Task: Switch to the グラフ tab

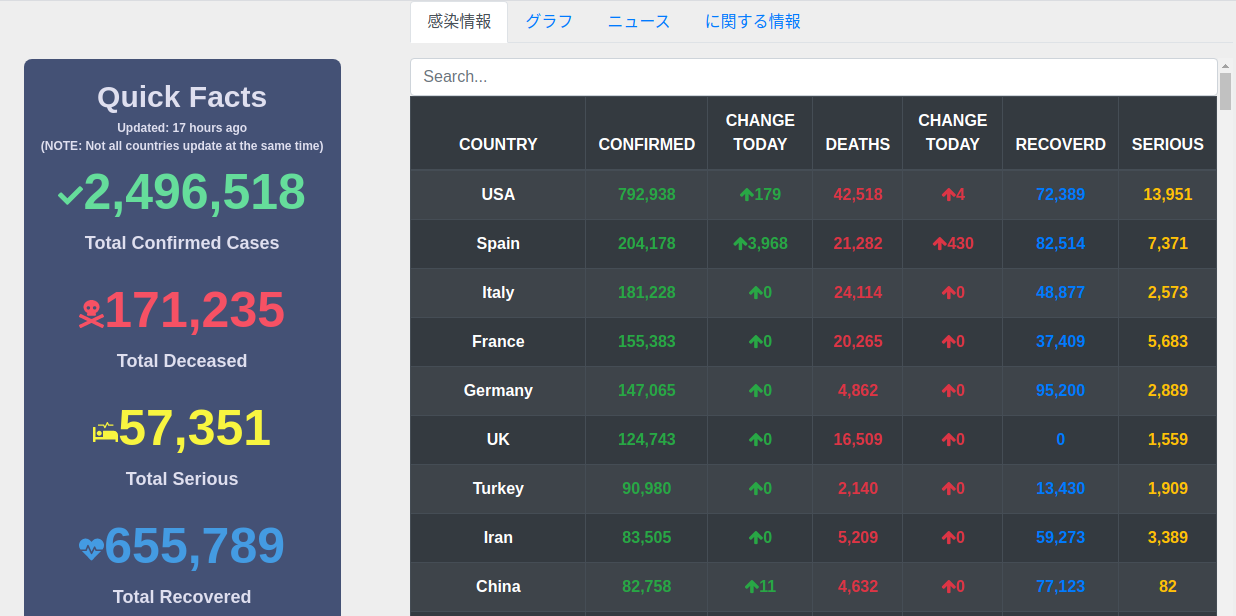Action: point(548,21)
